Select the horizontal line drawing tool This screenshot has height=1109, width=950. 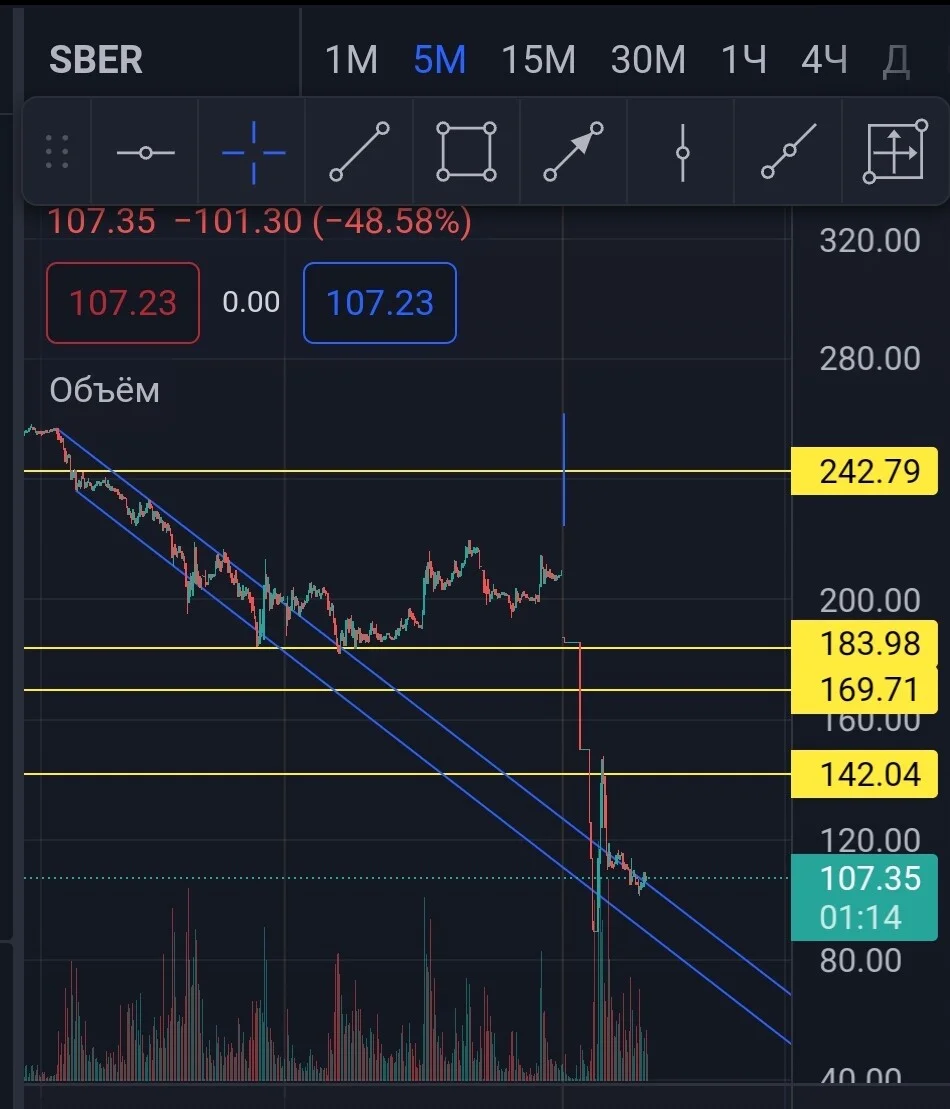click(x=146, y=153)
